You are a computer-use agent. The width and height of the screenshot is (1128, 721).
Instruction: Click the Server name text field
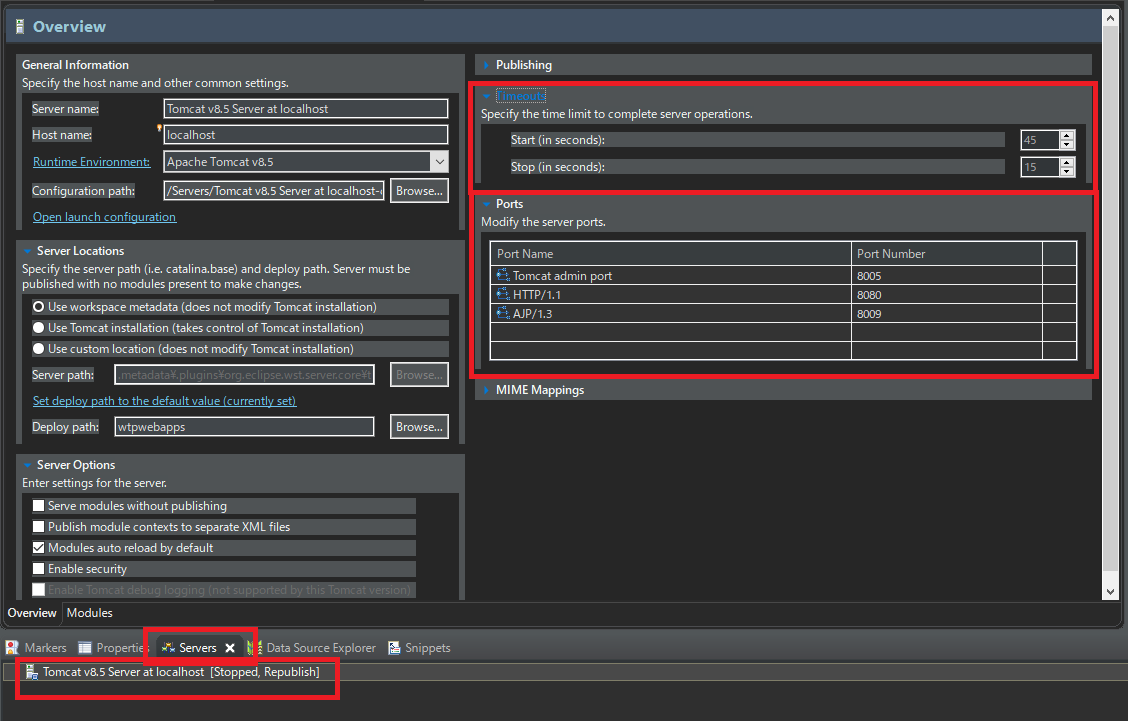pyautogui.click(x=306, y=109)
